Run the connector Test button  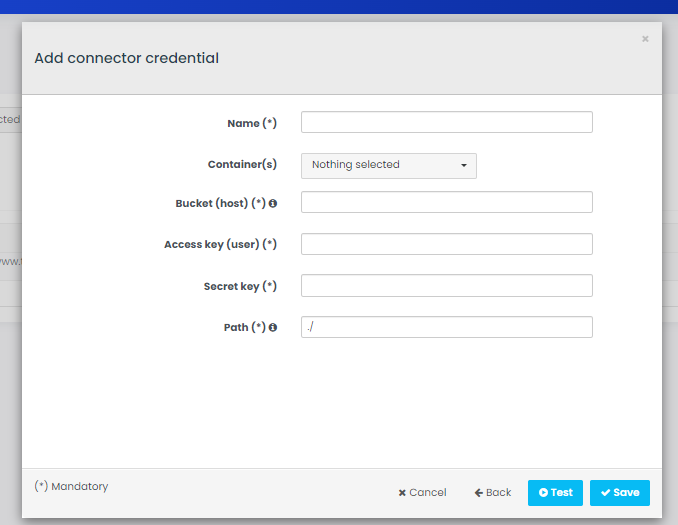(x=555, y=492)
